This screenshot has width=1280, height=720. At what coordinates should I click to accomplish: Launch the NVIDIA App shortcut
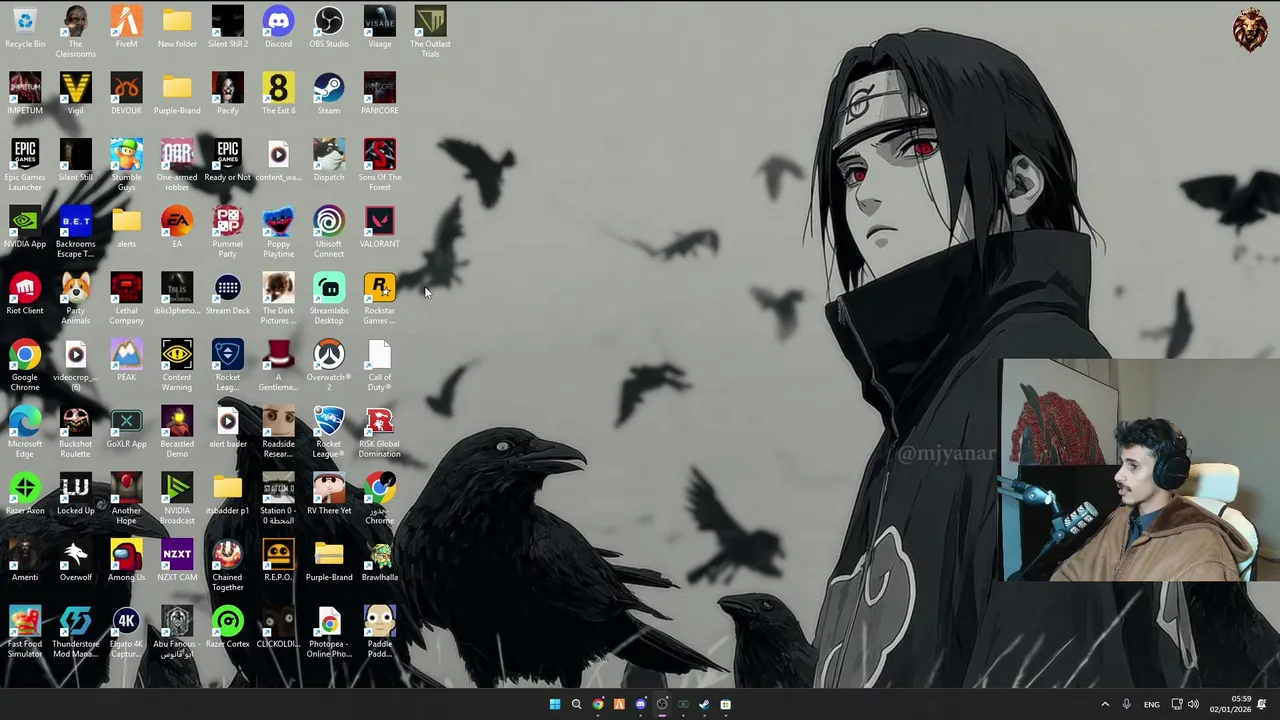click(x=25, y=229)
